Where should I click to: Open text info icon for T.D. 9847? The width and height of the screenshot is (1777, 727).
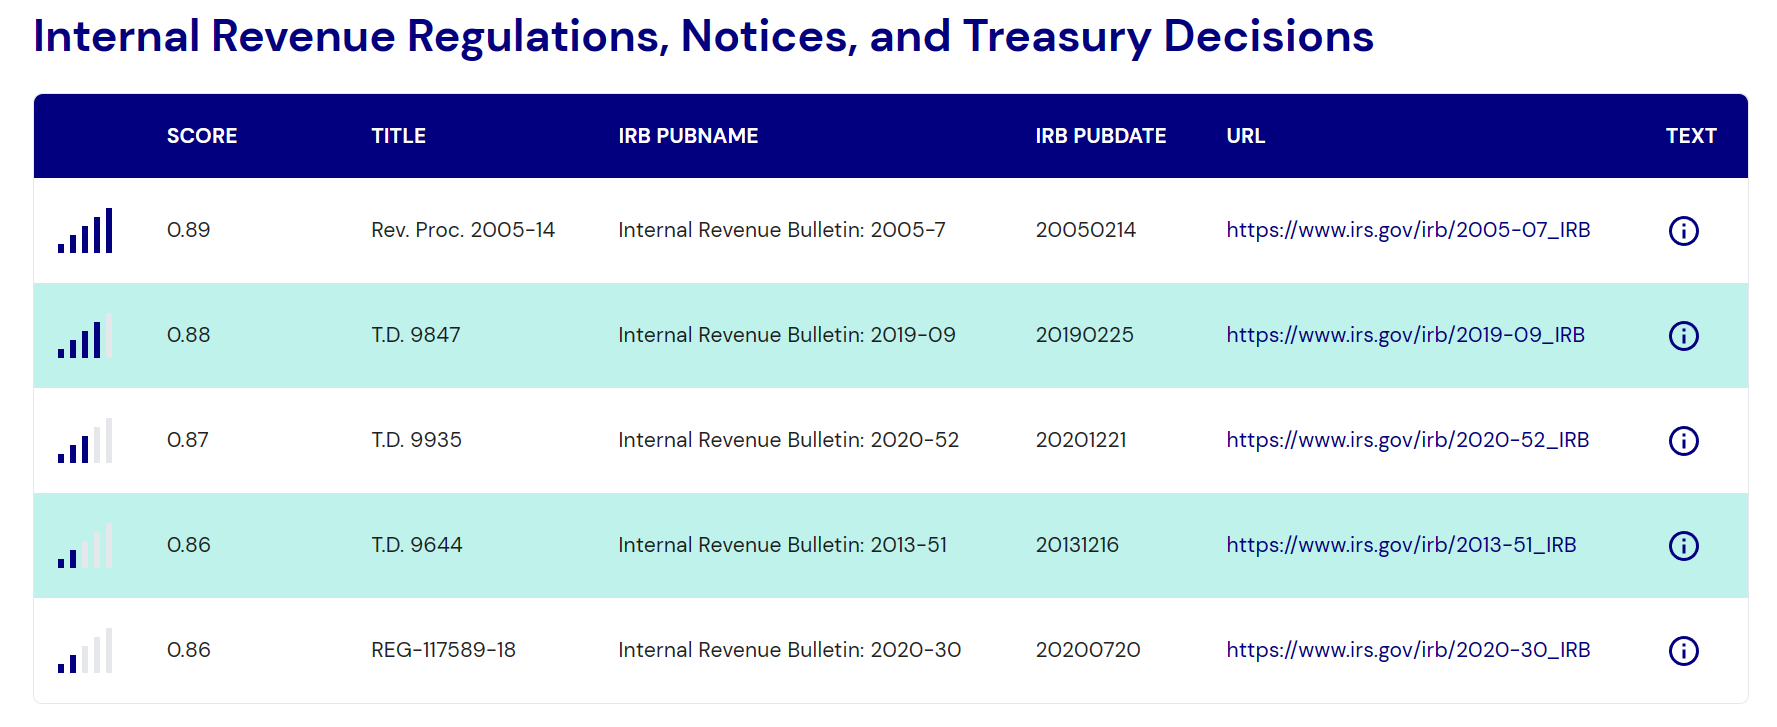(x=1684, y=336)
